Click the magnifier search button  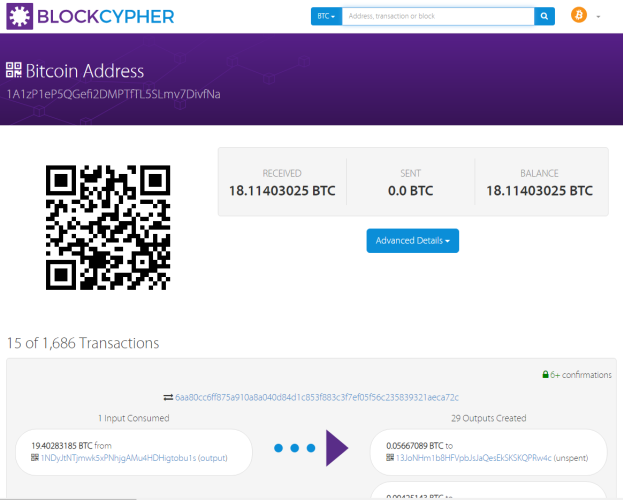544,16
